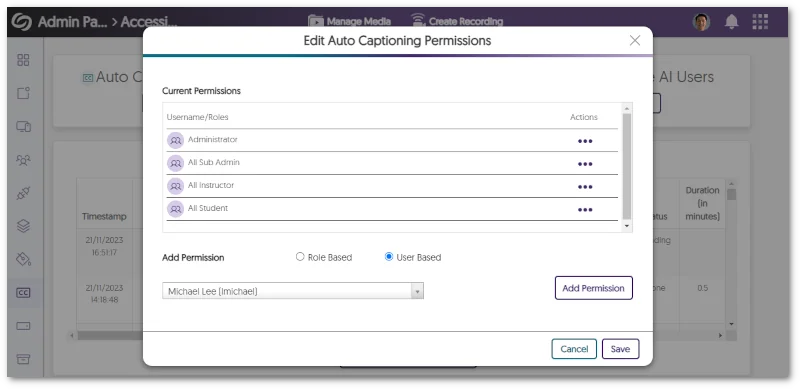Click the Administrator row text

pos(213,139)
